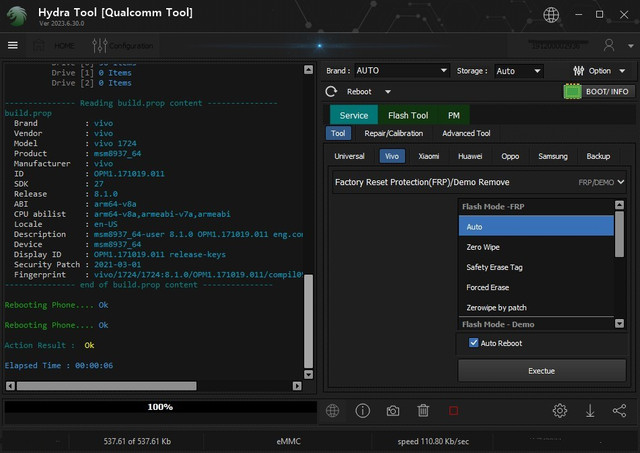Select the Advanced Tool sub-tab
This screenshot has width=640, height=453.
pyautogui.click(x=466, y=133)
